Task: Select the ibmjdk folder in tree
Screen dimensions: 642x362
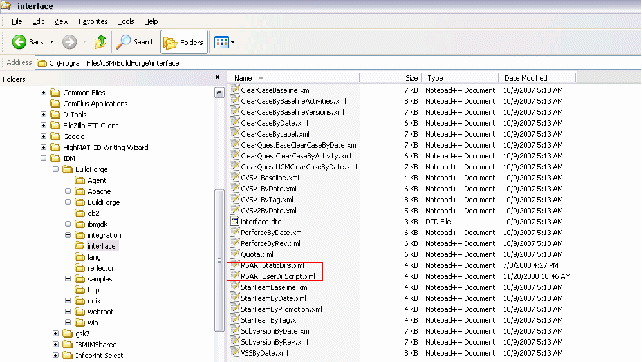Action: click(x=92, y=224)
